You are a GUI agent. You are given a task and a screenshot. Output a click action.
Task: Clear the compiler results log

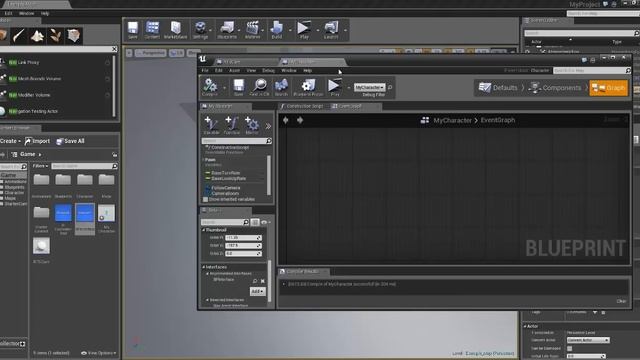pyautogui.click(x=621, y=301)
